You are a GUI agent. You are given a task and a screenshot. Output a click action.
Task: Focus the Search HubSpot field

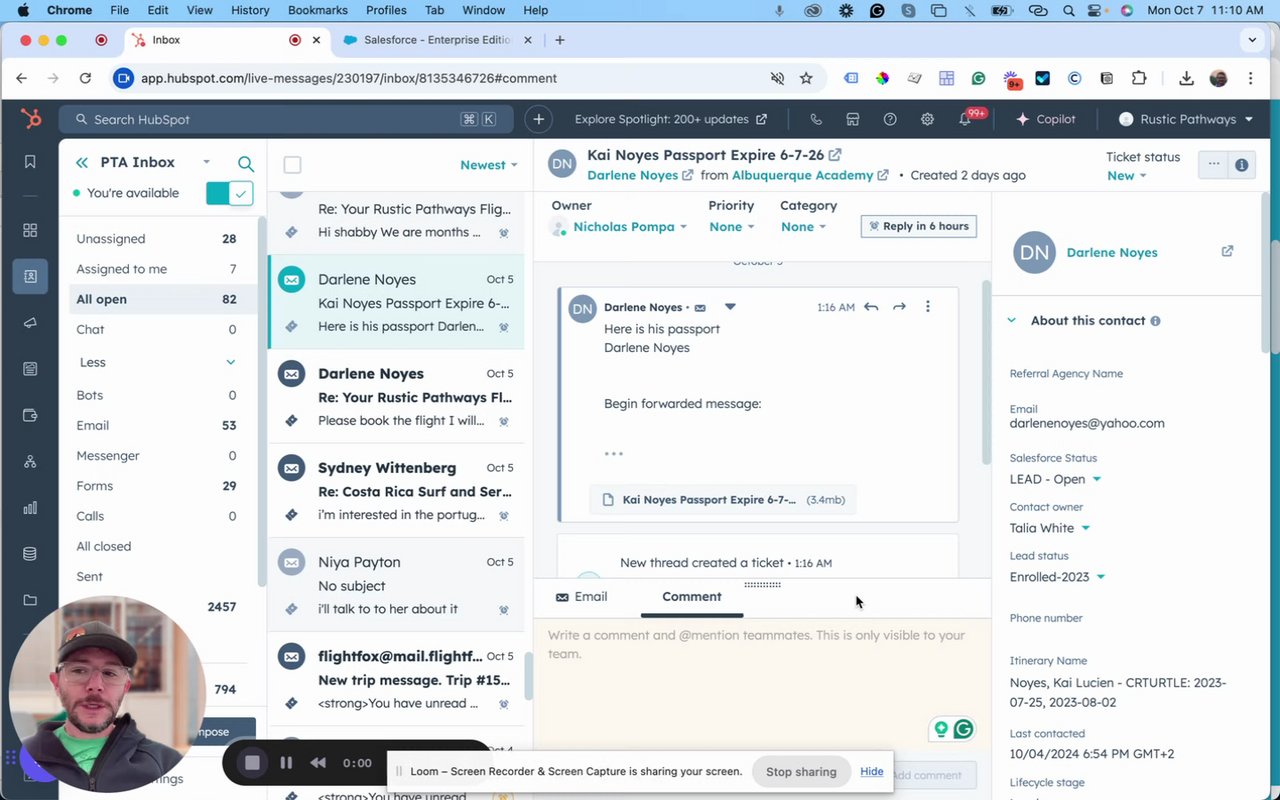(286, 119)
